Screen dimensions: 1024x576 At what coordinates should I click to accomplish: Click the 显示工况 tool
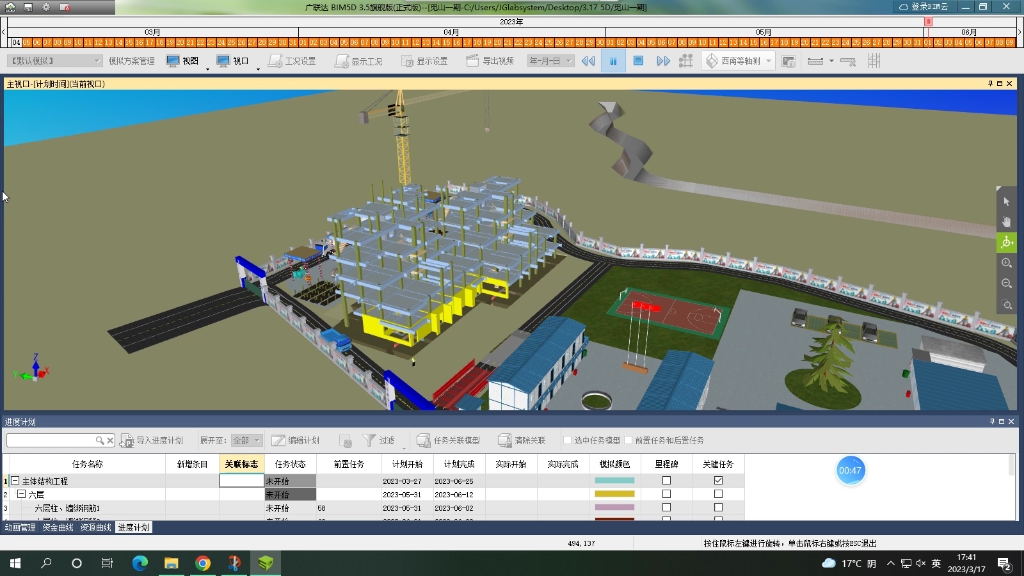coord(359,61)
